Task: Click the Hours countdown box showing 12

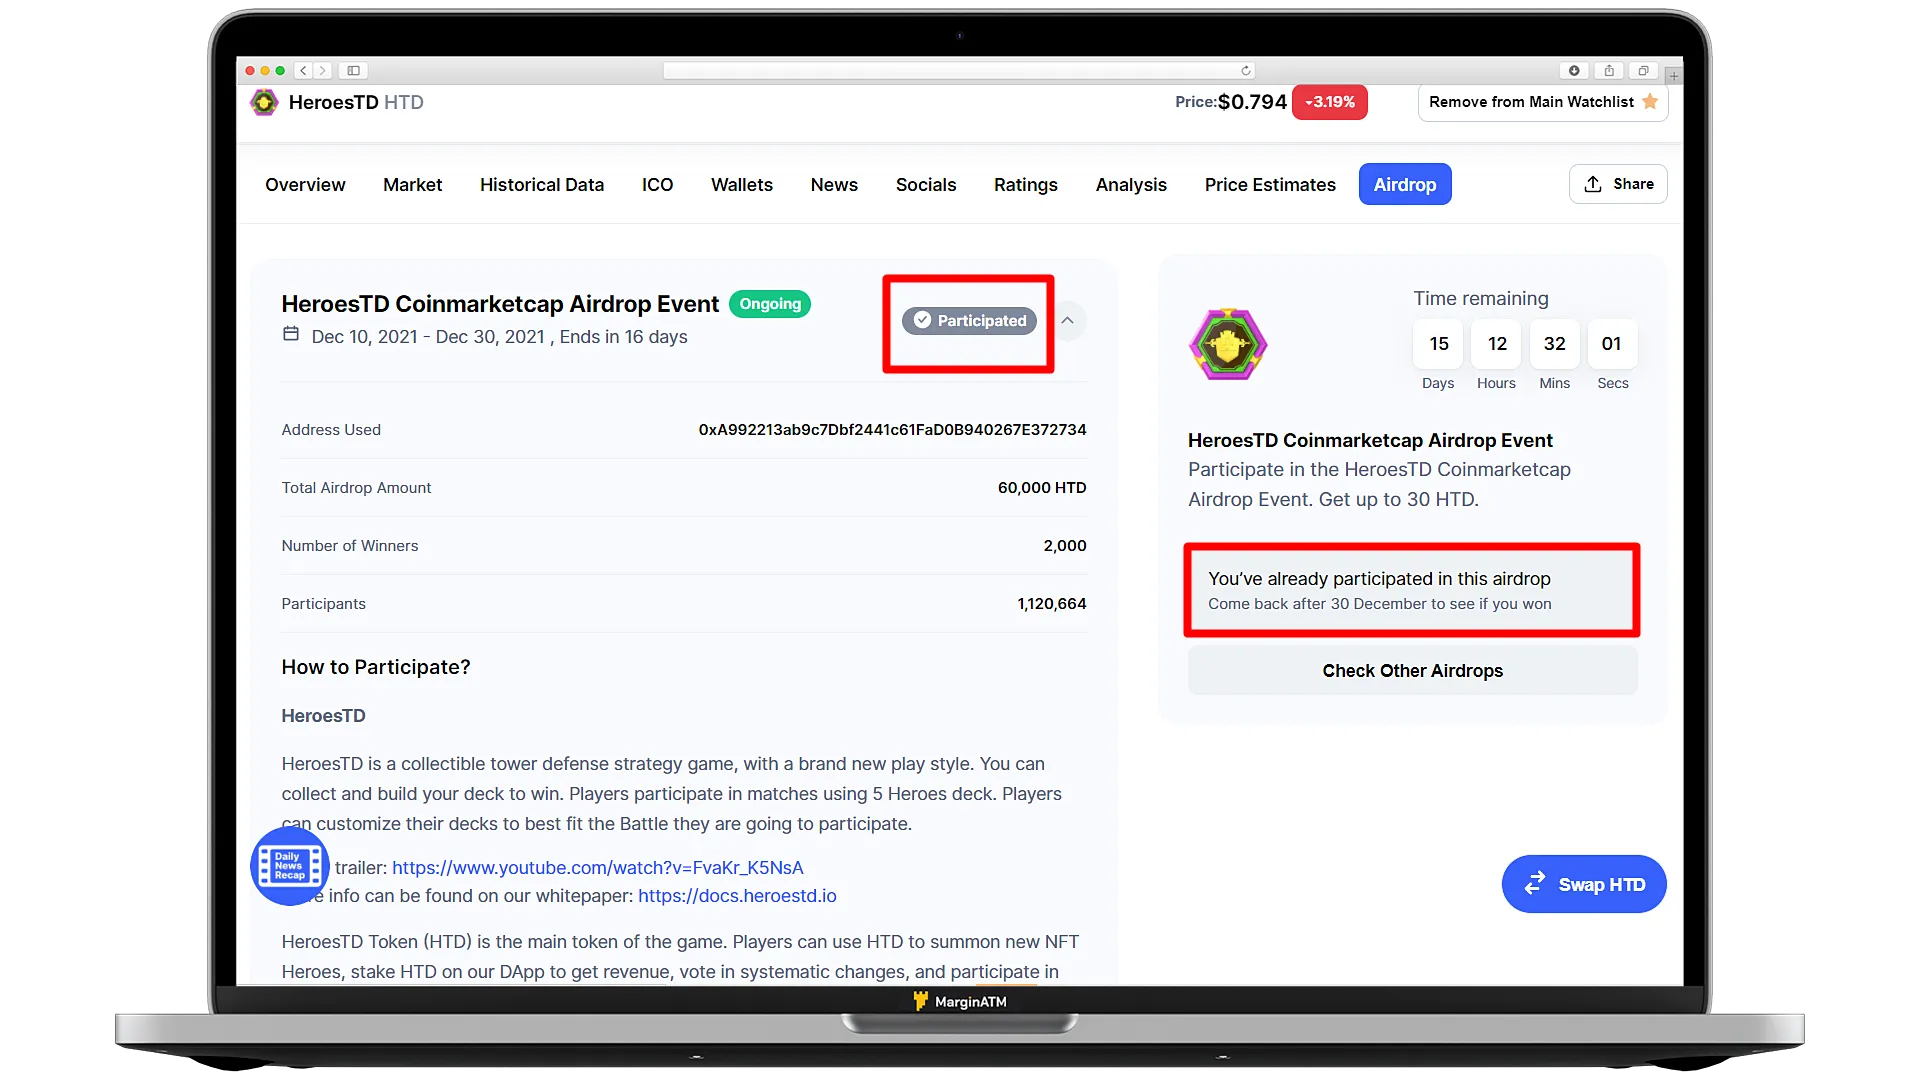Action: (1496, 344)
